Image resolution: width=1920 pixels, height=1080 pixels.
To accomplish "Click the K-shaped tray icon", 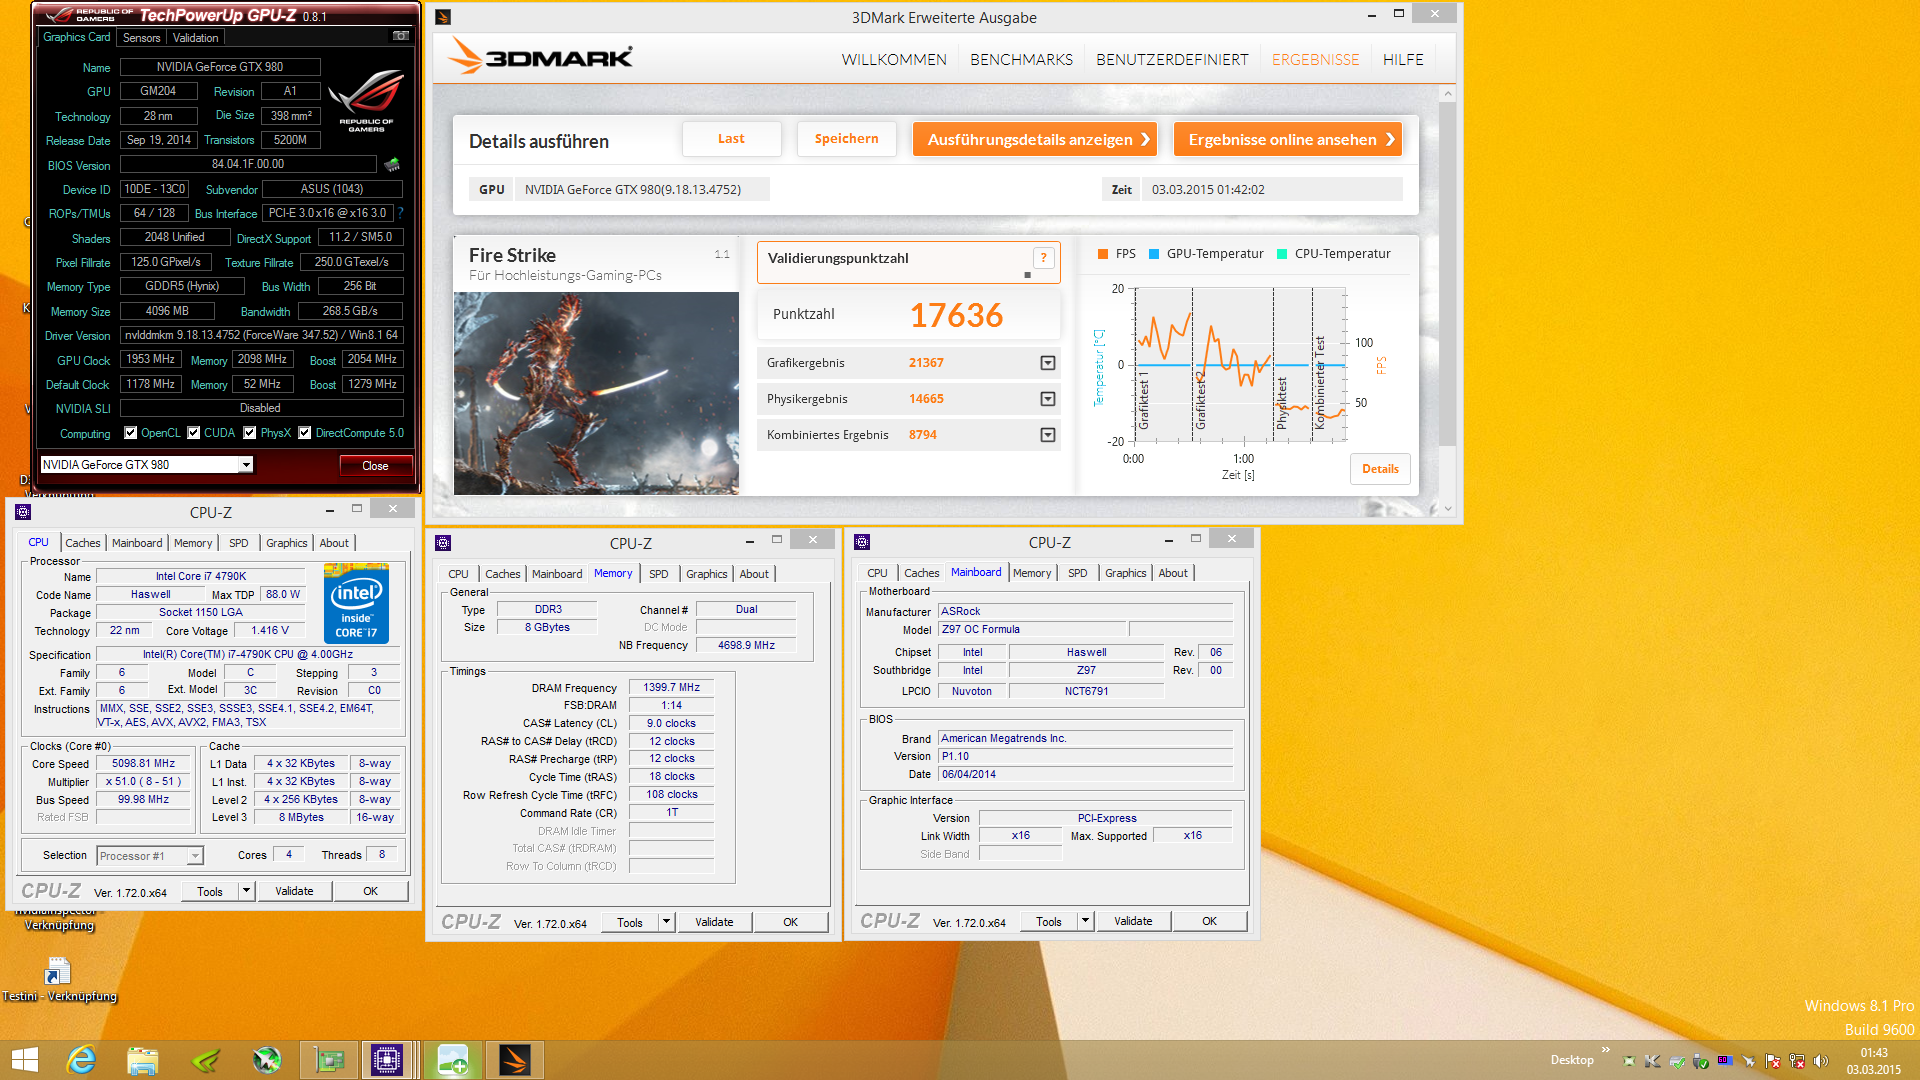I will 1652,1061.
